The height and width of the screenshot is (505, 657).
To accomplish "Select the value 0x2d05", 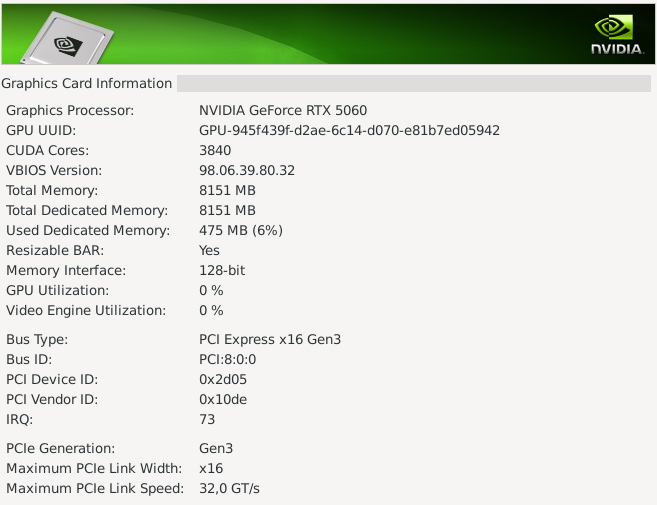I will 223,379.
